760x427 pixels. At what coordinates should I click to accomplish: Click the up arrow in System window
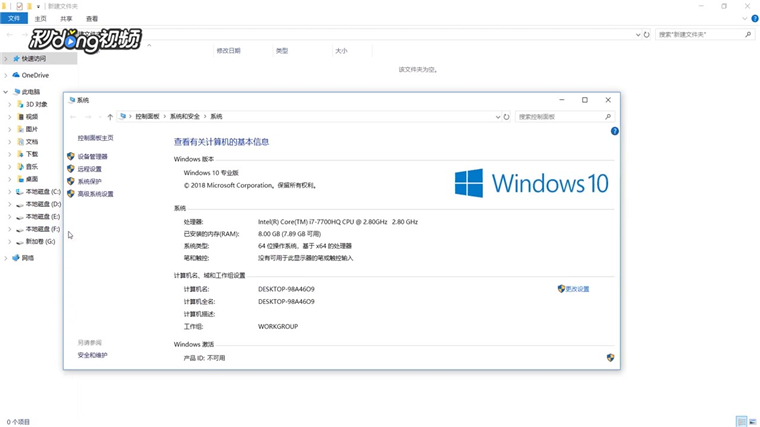(x=110, y=117)
